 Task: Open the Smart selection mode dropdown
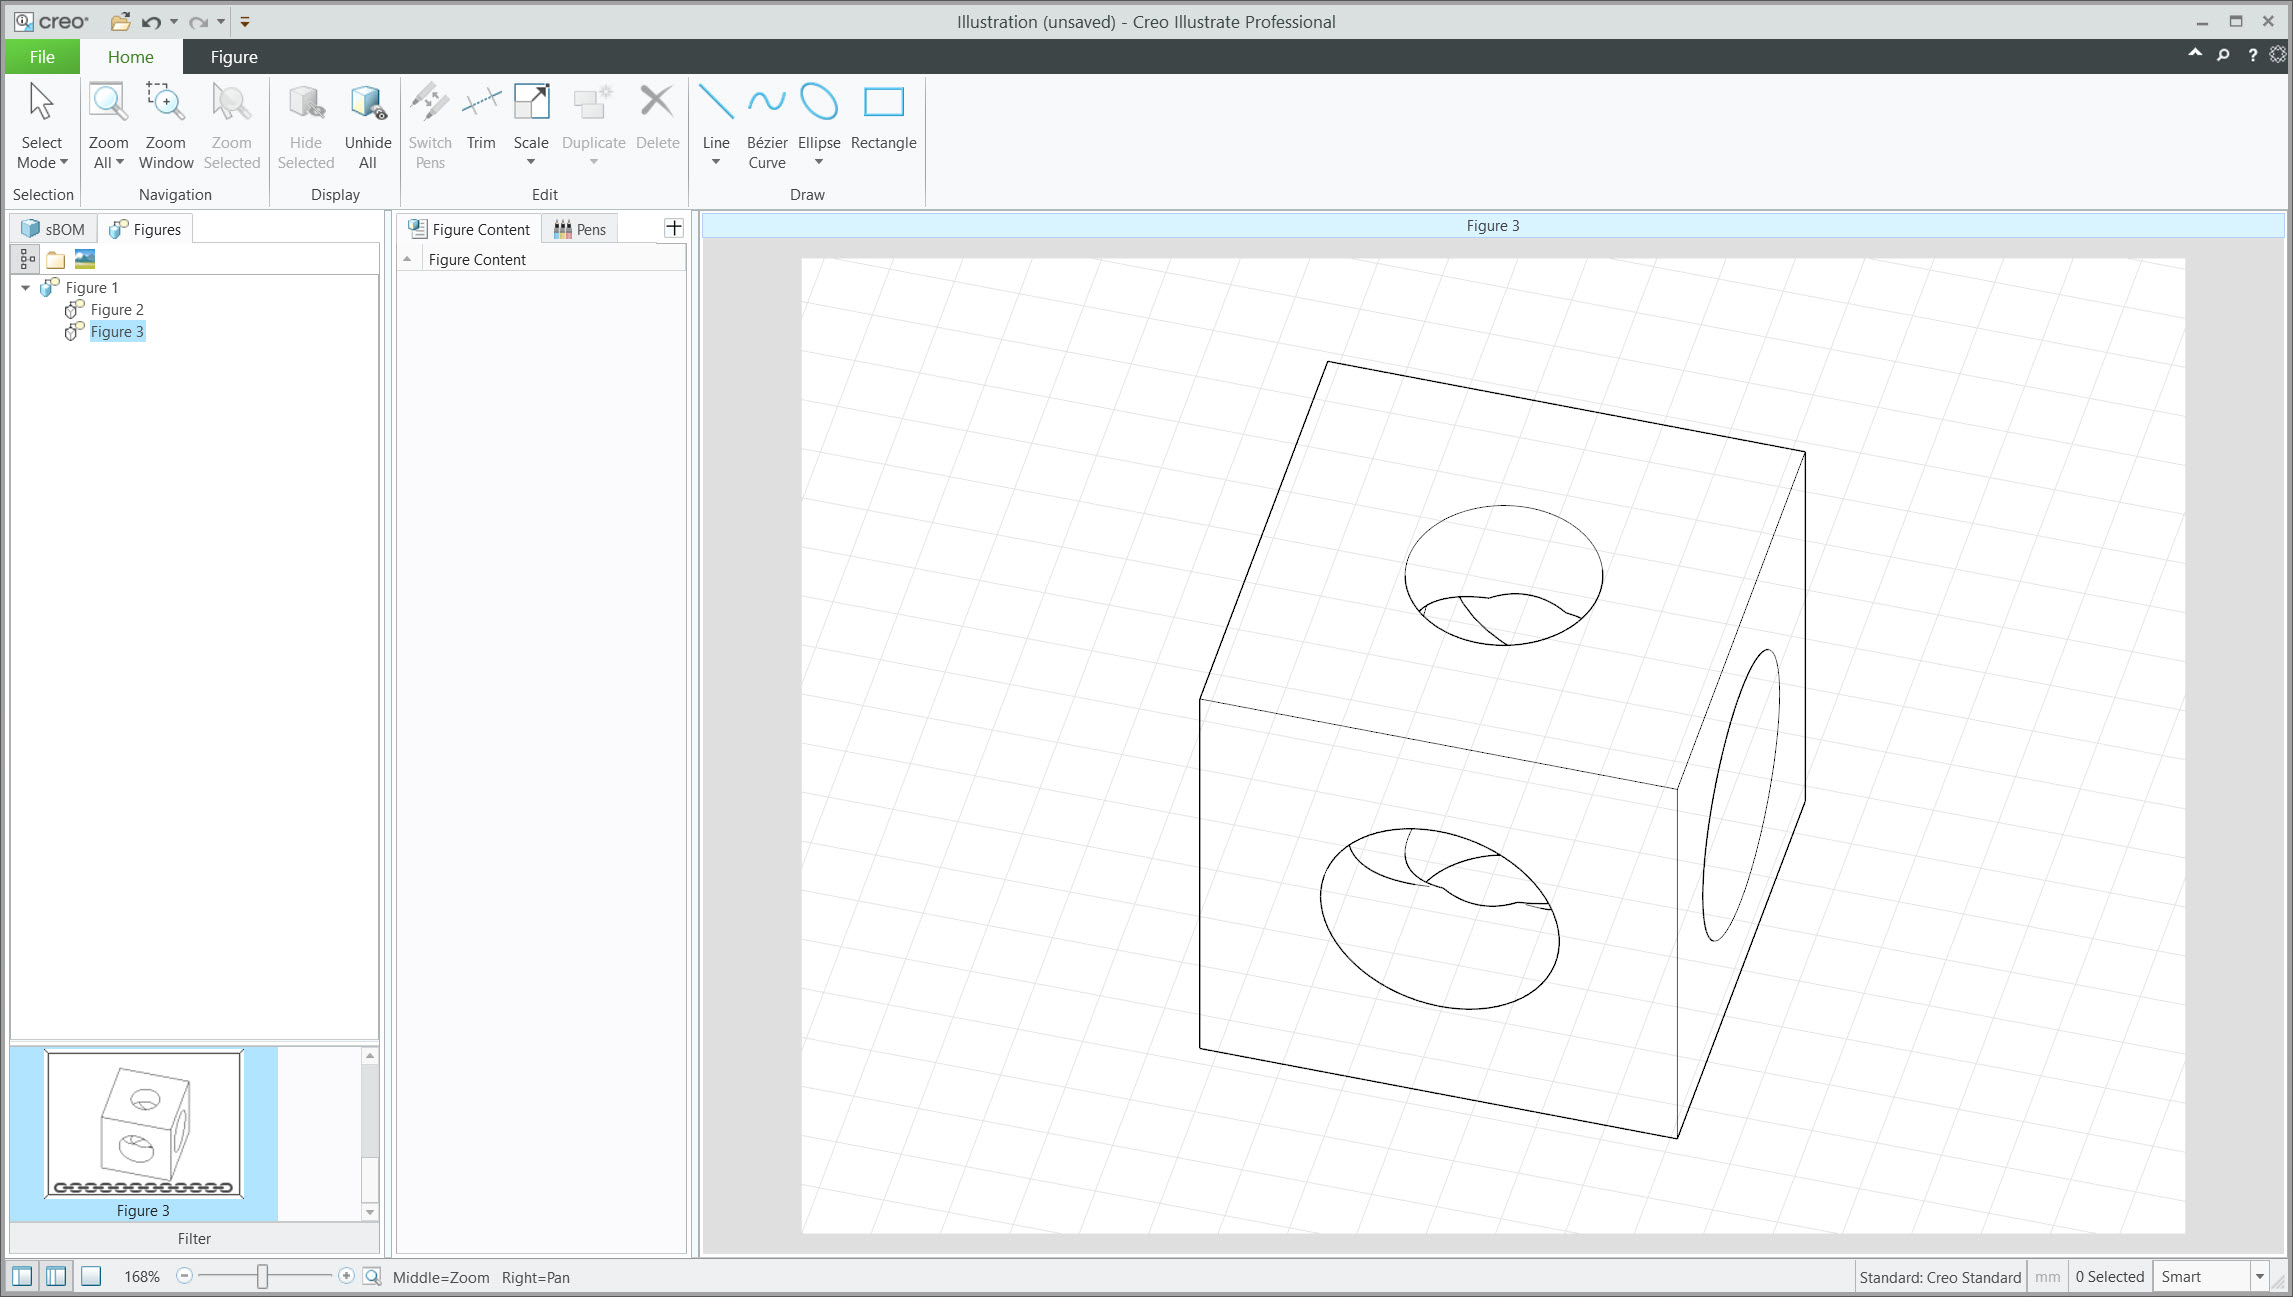tap(2262, 1276)
